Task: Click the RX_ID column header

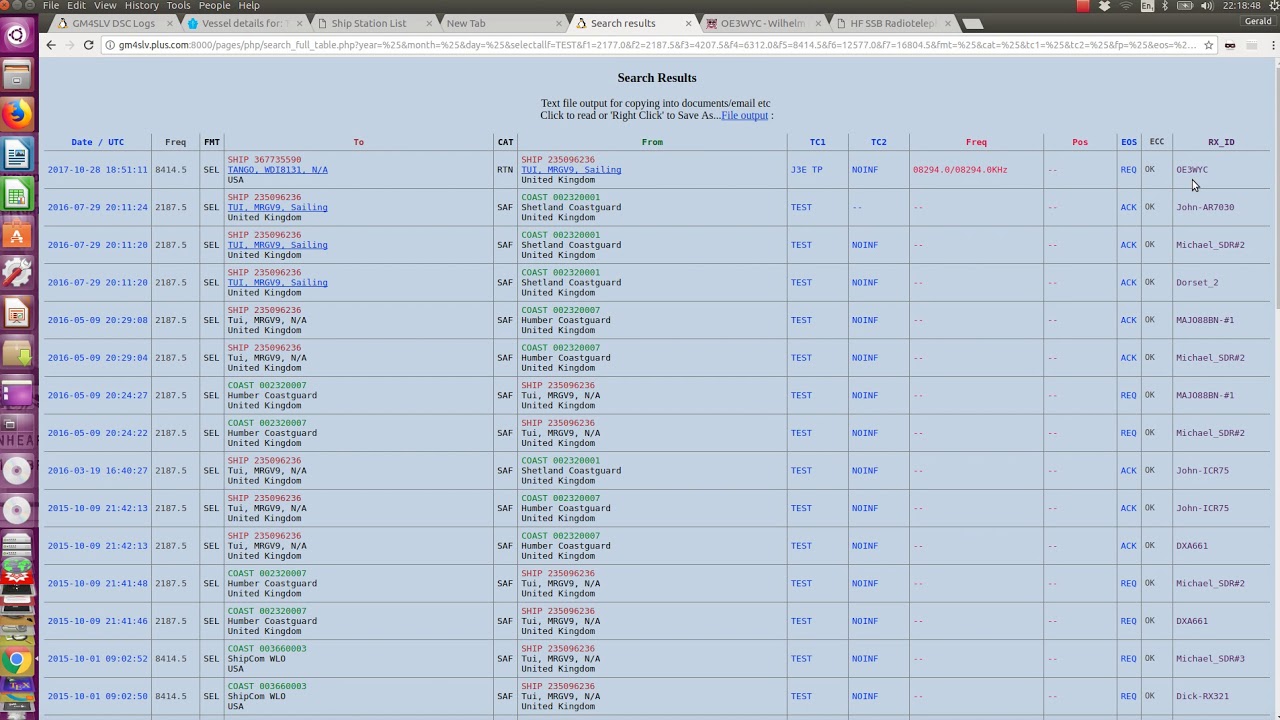Action: [1221, 142]
